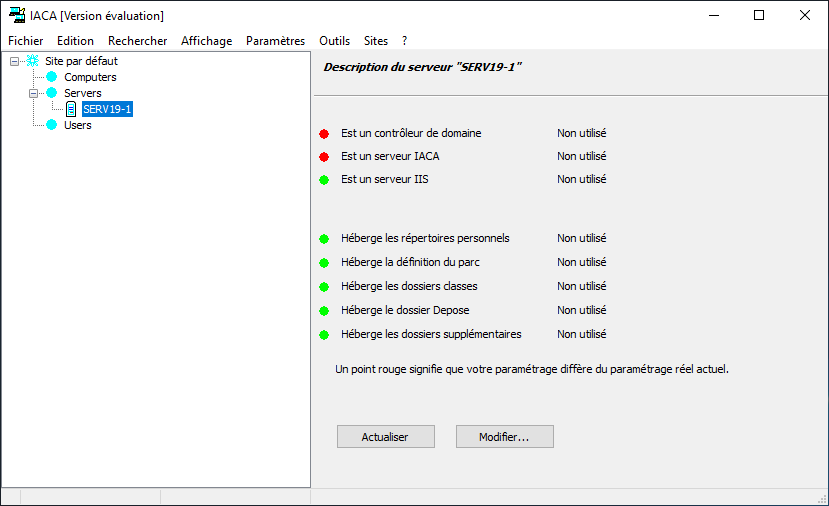
Task: Open the Paramètres menu
Action: [x=275, y=41]
